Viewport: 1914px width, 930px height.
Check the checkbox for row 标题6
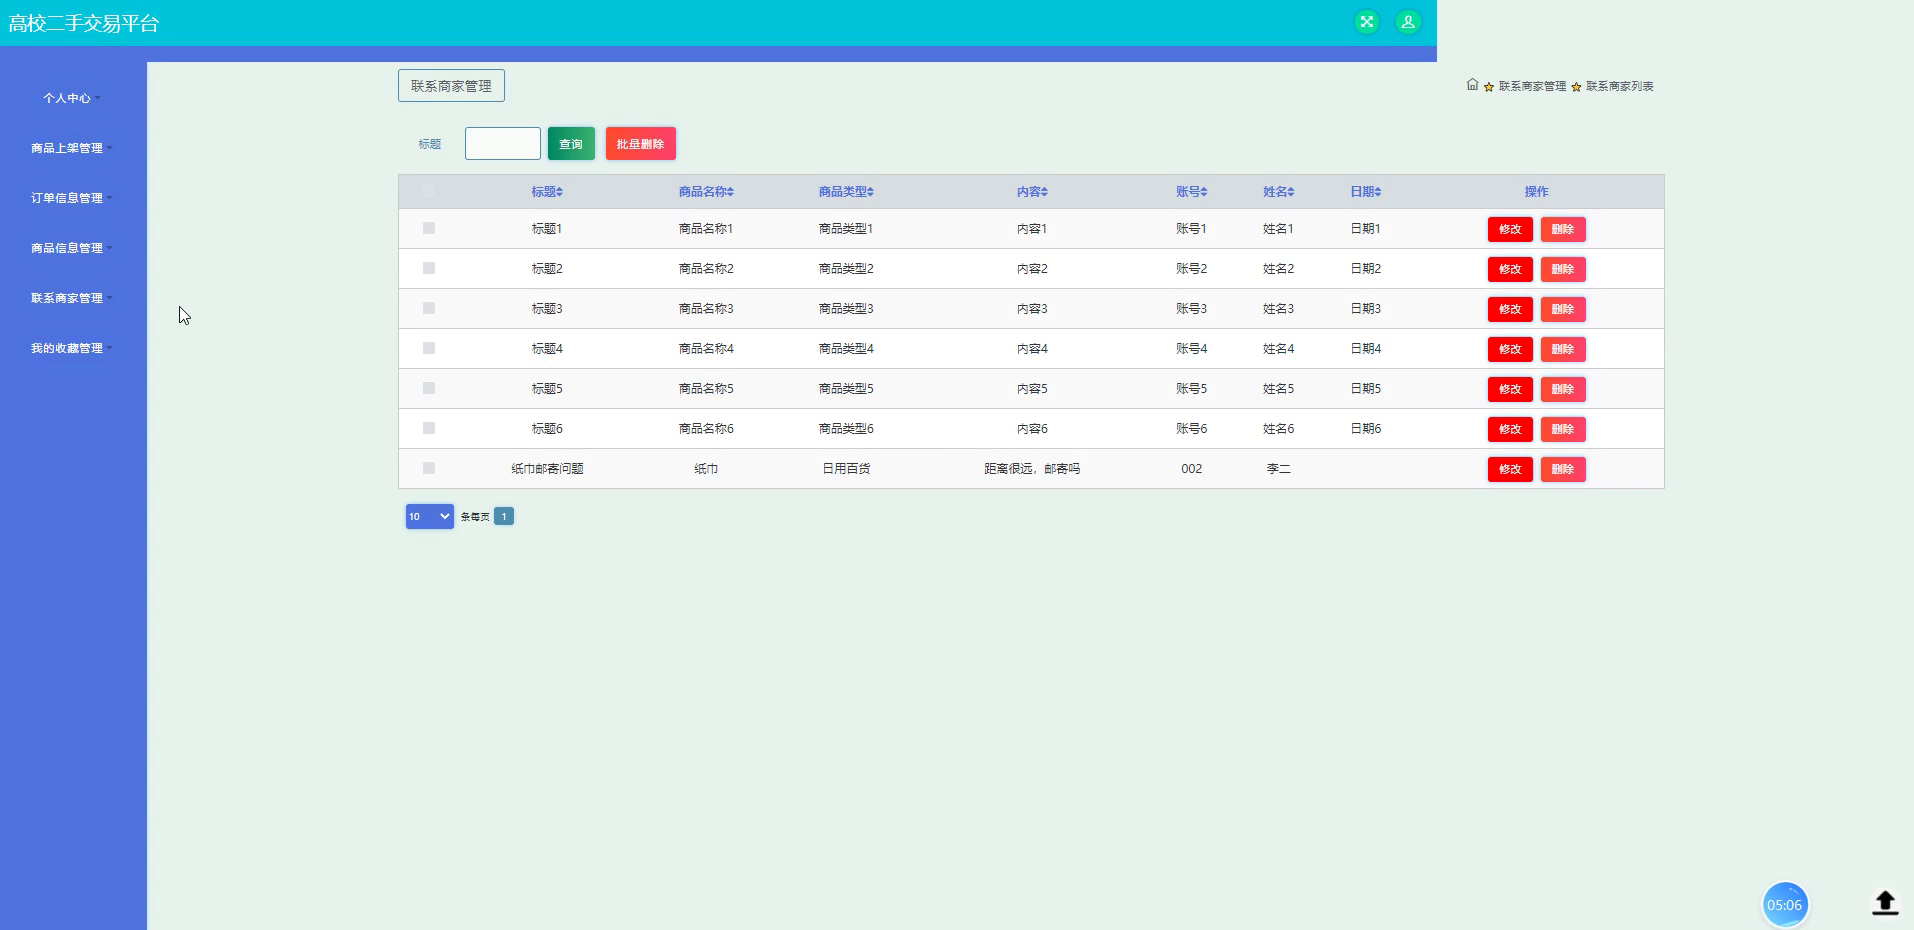pyautogui.click(x=429, y=428)
